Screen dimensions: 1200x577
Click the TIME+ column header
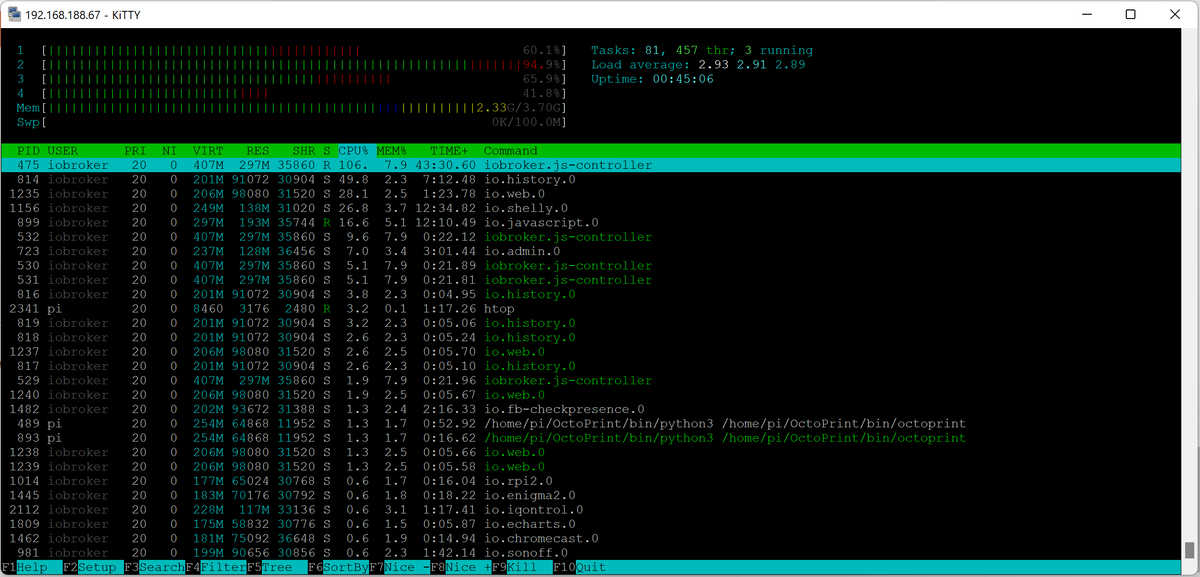point(450,151)
